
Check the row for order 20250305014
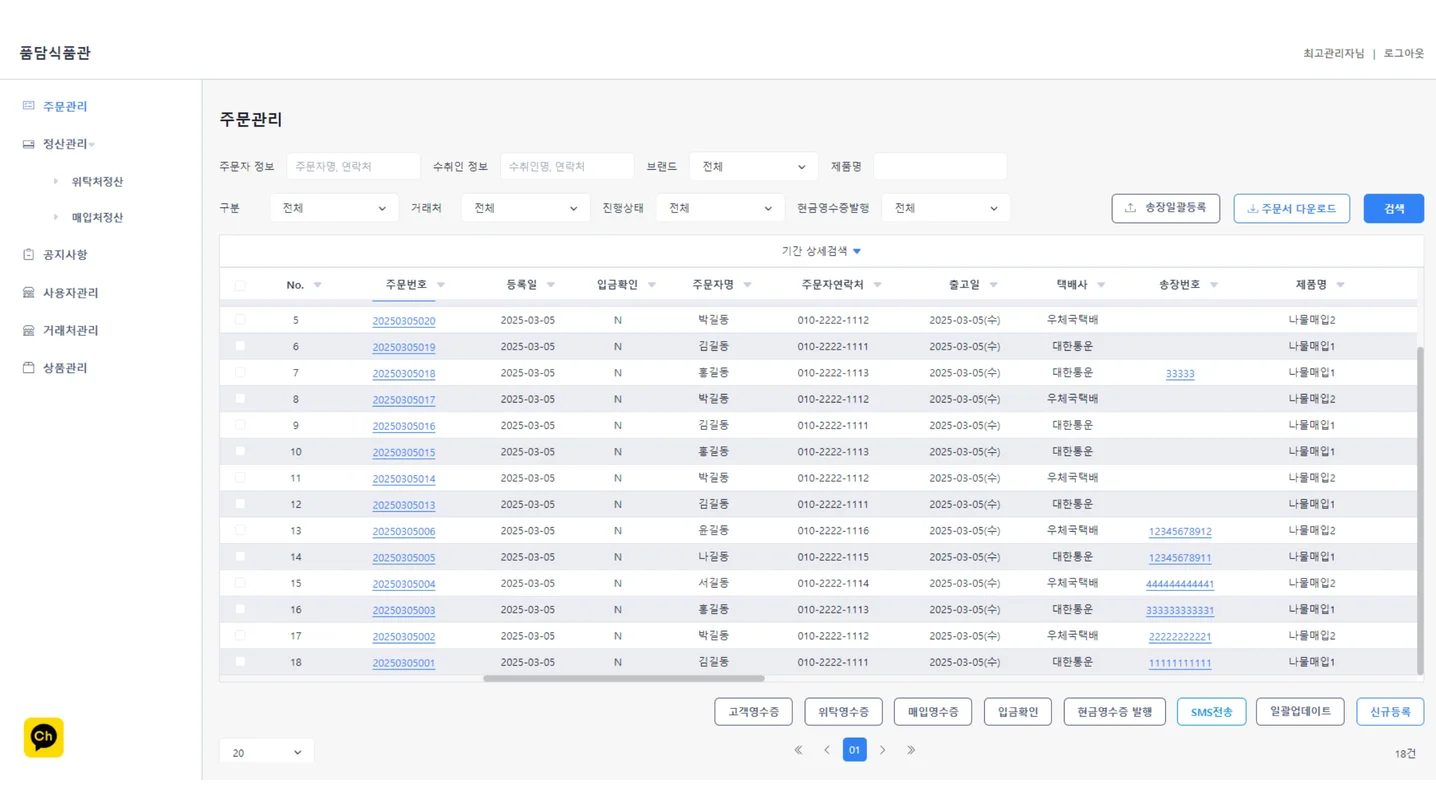[x=240, y=478]
